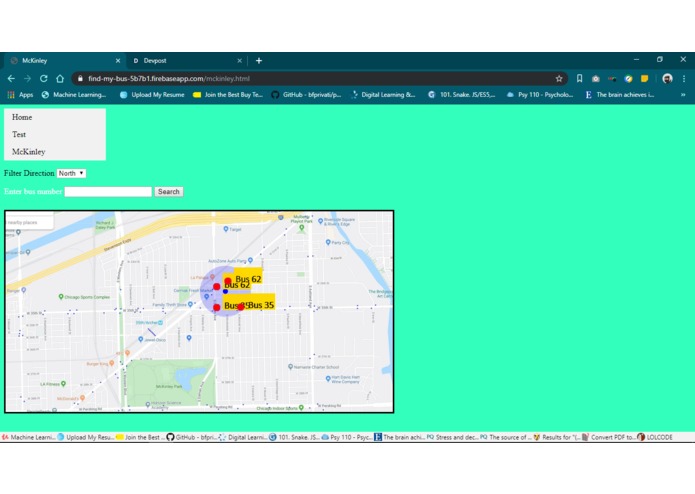This screenshot has height=494, width=695.
Task: Close the Devpost tab
Action: (x=239, y=61)
